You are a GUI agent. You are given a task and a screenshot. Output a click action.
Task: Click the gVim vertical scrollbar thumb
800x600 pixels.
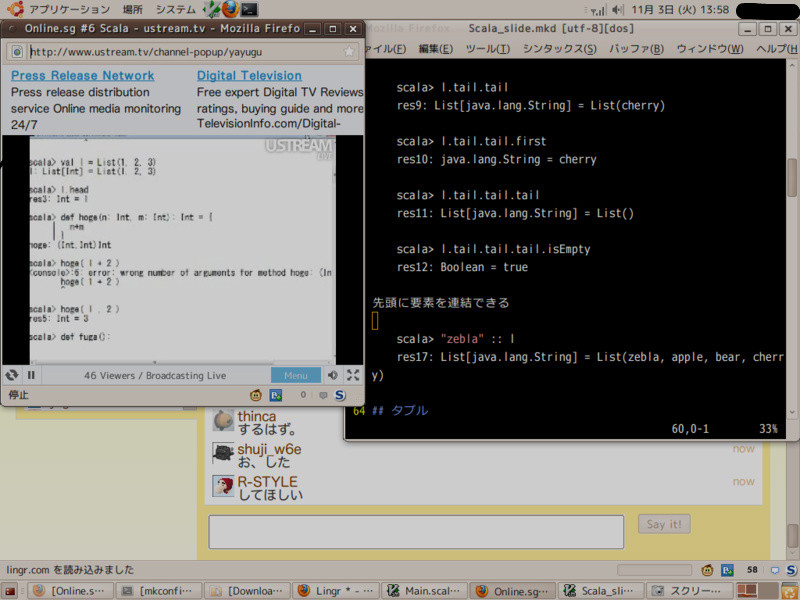792,178
